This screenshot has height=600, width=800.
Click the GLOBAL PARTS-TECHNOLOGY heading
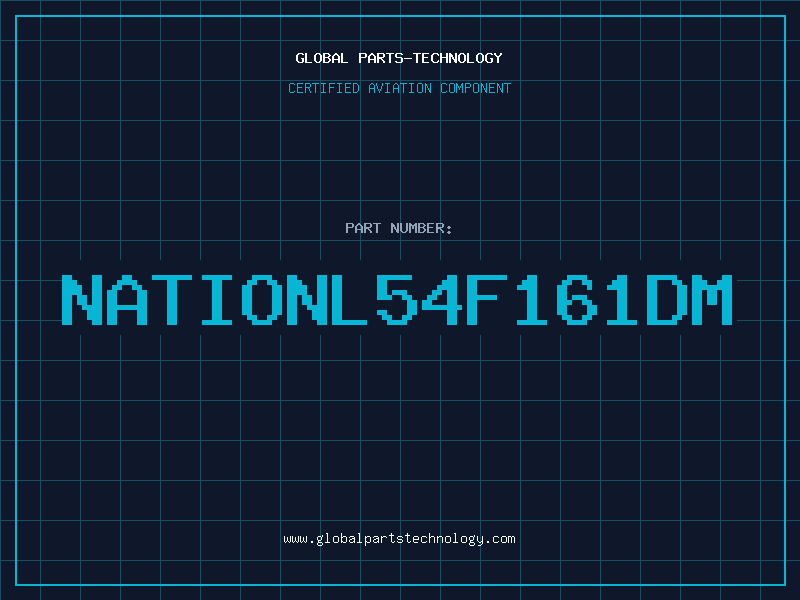coord(399,58)
